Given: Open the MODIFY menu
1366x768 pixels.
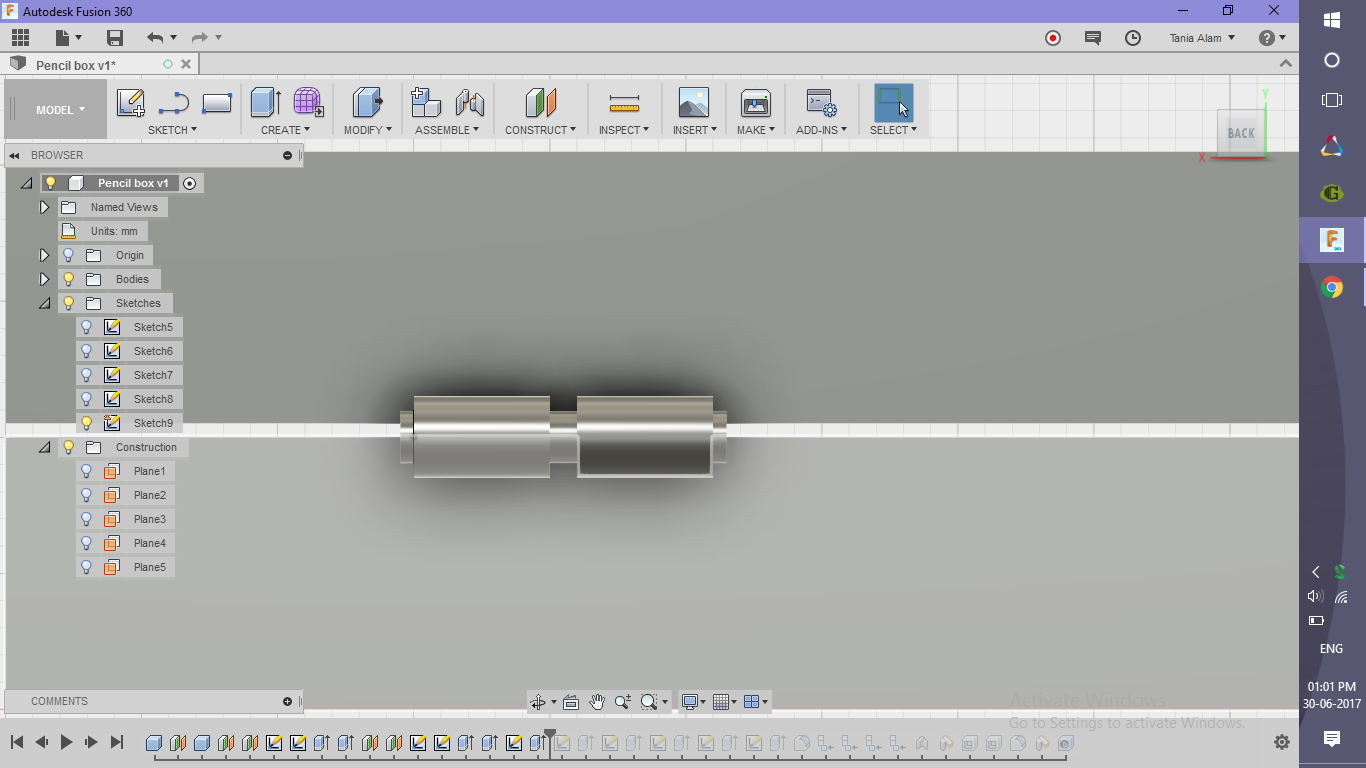Looking at the screenshot, I should point(367,130).
